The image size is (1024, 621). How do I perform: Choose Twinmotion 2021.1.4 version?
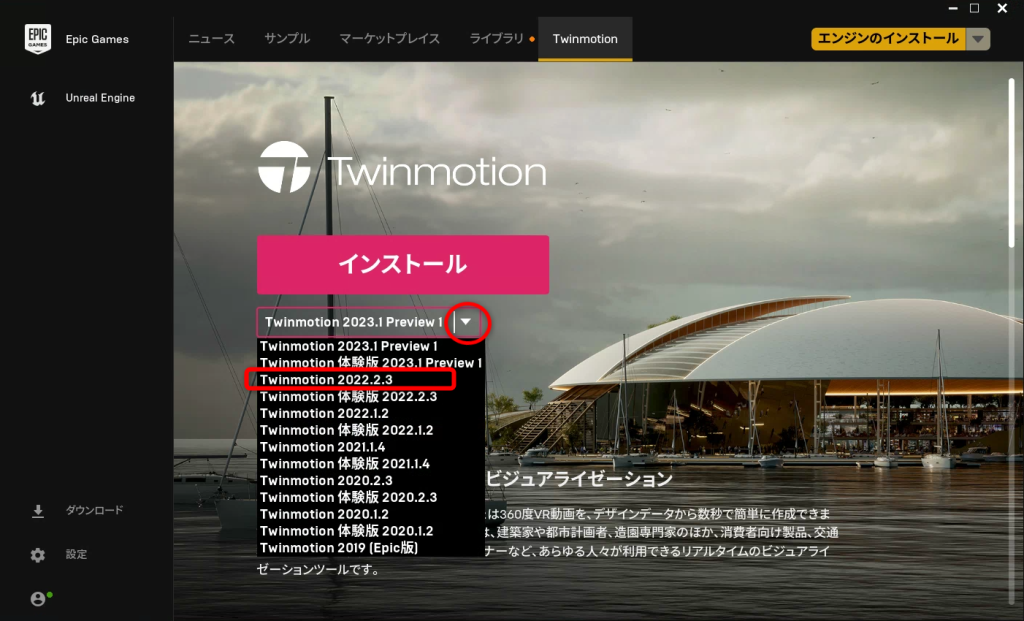tap(323, 447)
